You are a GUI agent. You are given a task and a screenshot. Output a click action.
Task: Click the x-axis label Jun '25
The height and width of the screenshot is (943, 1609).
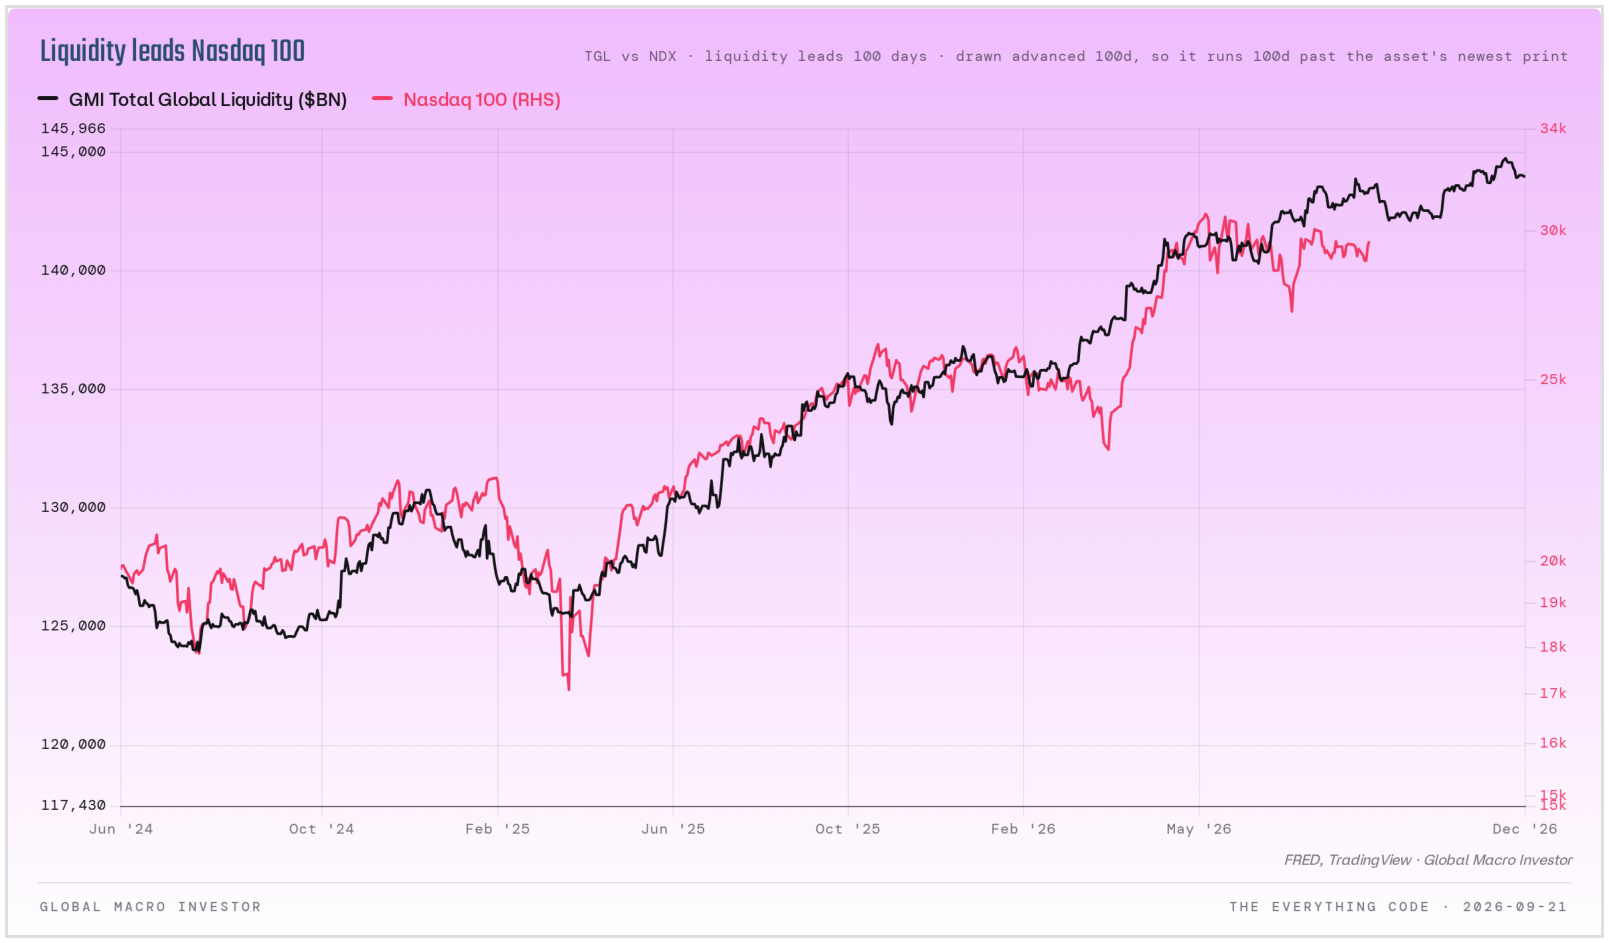click(673, 829)
